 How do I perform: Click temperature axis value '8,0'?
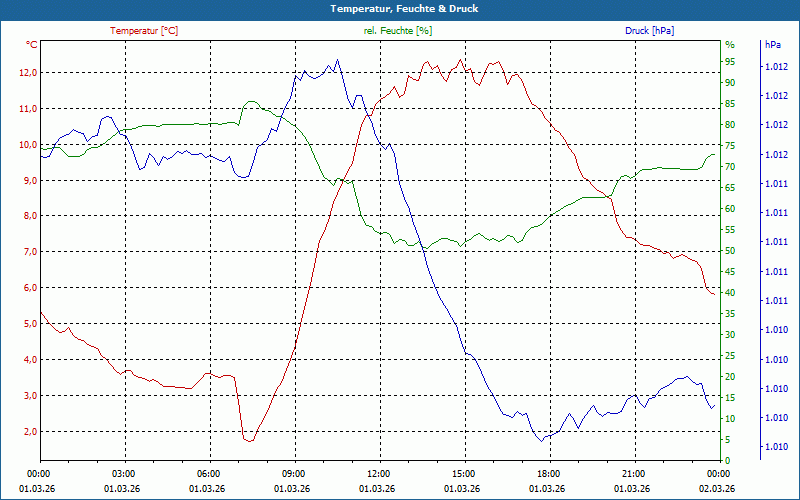coord(30,216)
